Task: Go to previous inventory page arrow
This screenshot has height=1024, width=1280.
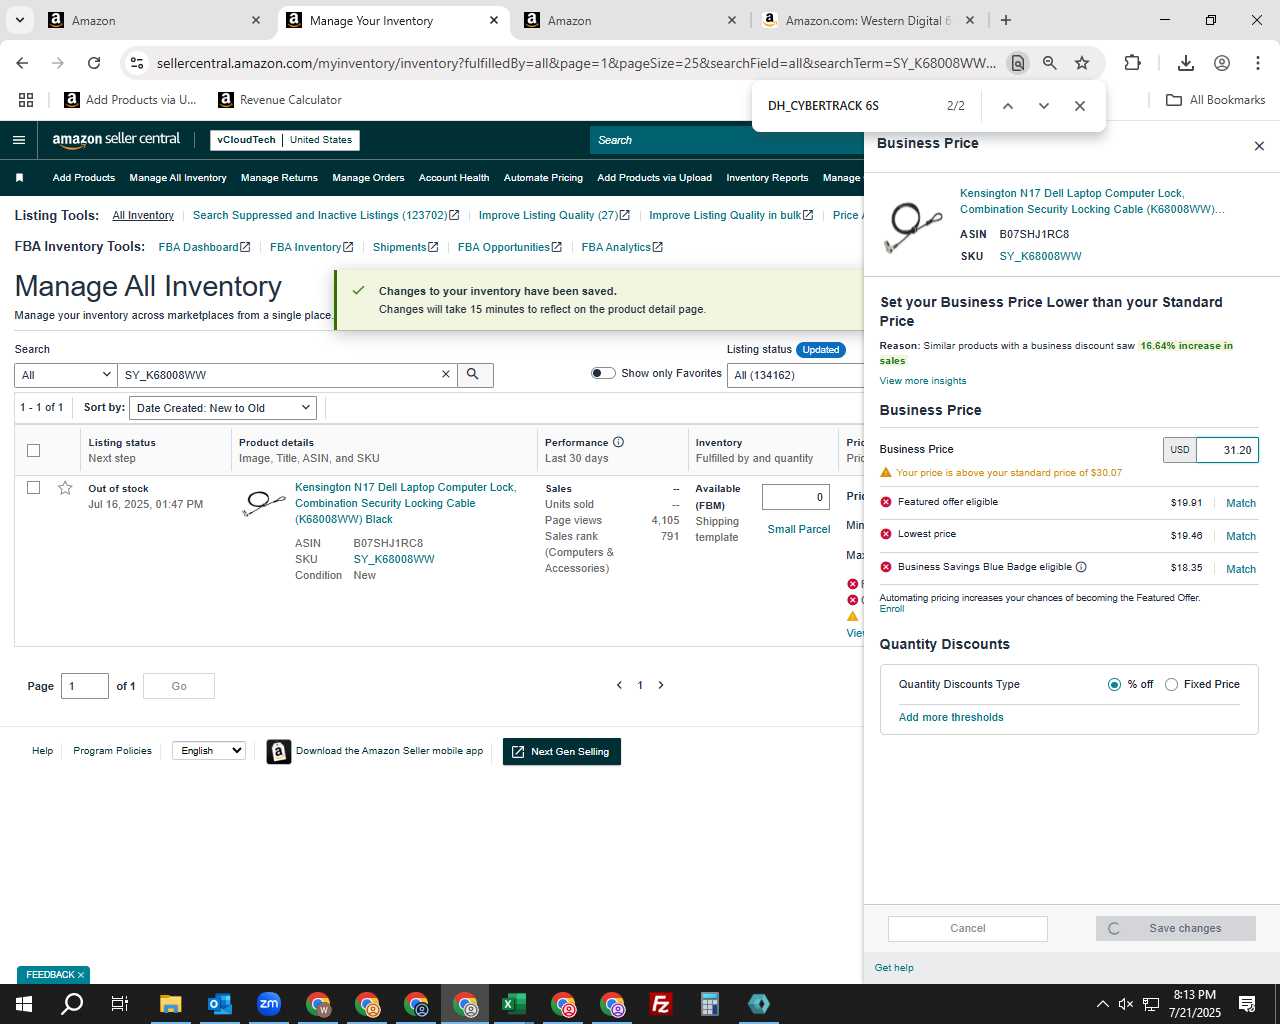Action: pyautogui.click(x=619, y=685)
